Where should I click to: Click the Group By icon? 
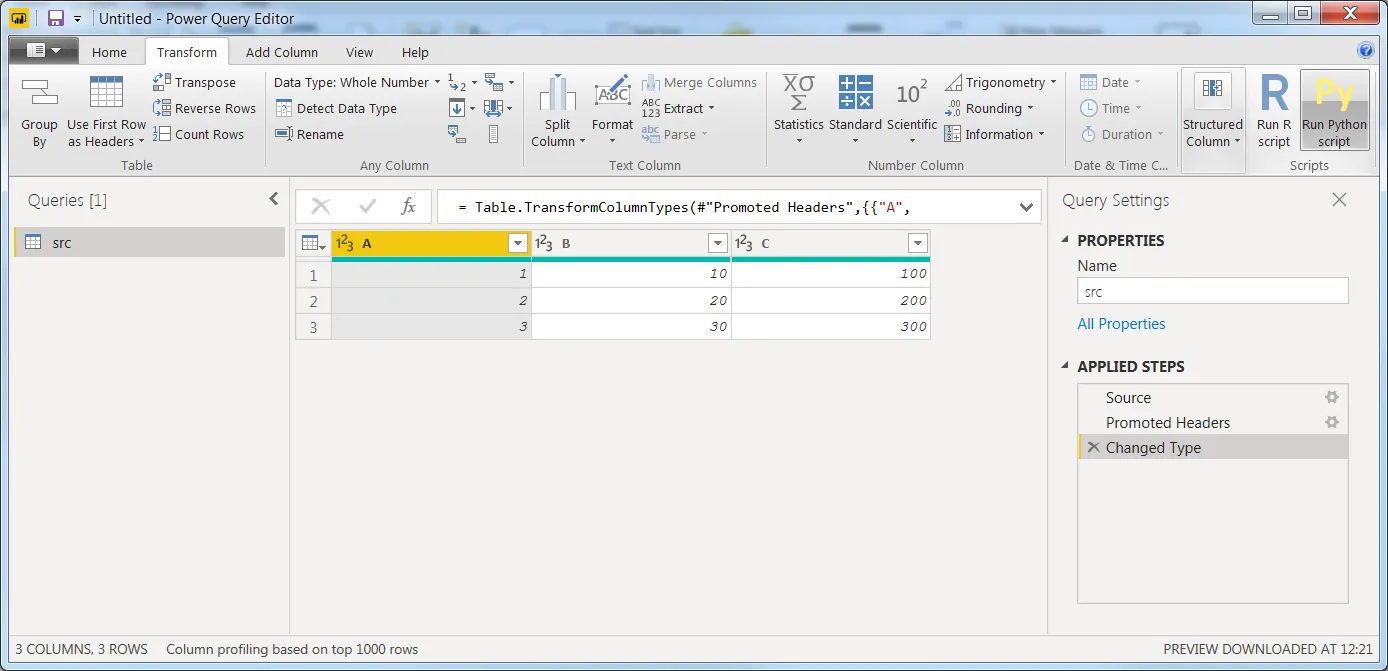(39, 93)
